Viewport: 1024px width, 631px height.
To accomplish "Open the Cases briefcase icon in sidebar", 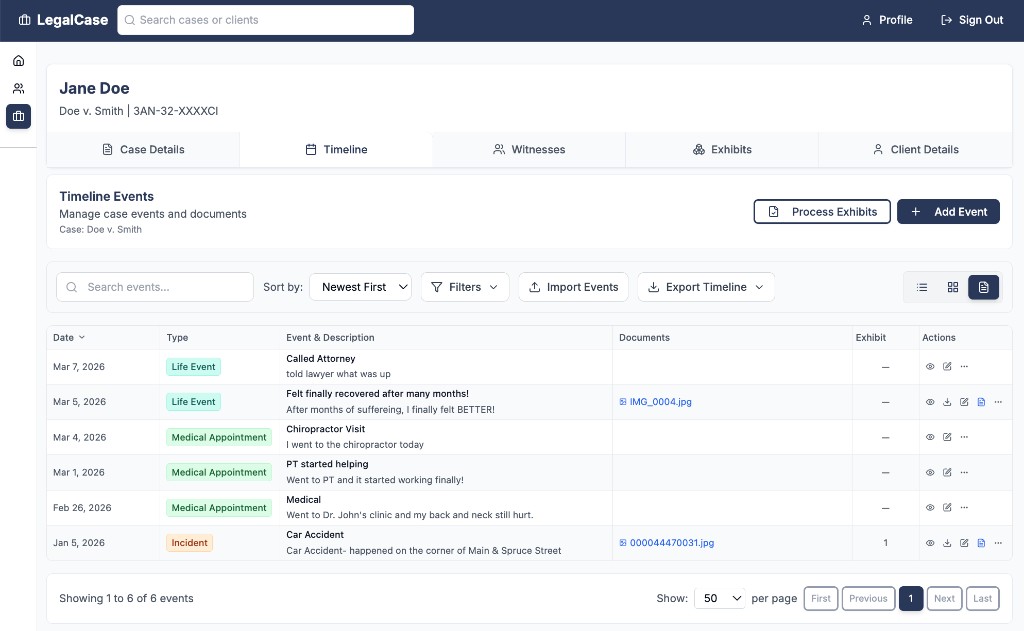I will (18, 116).
